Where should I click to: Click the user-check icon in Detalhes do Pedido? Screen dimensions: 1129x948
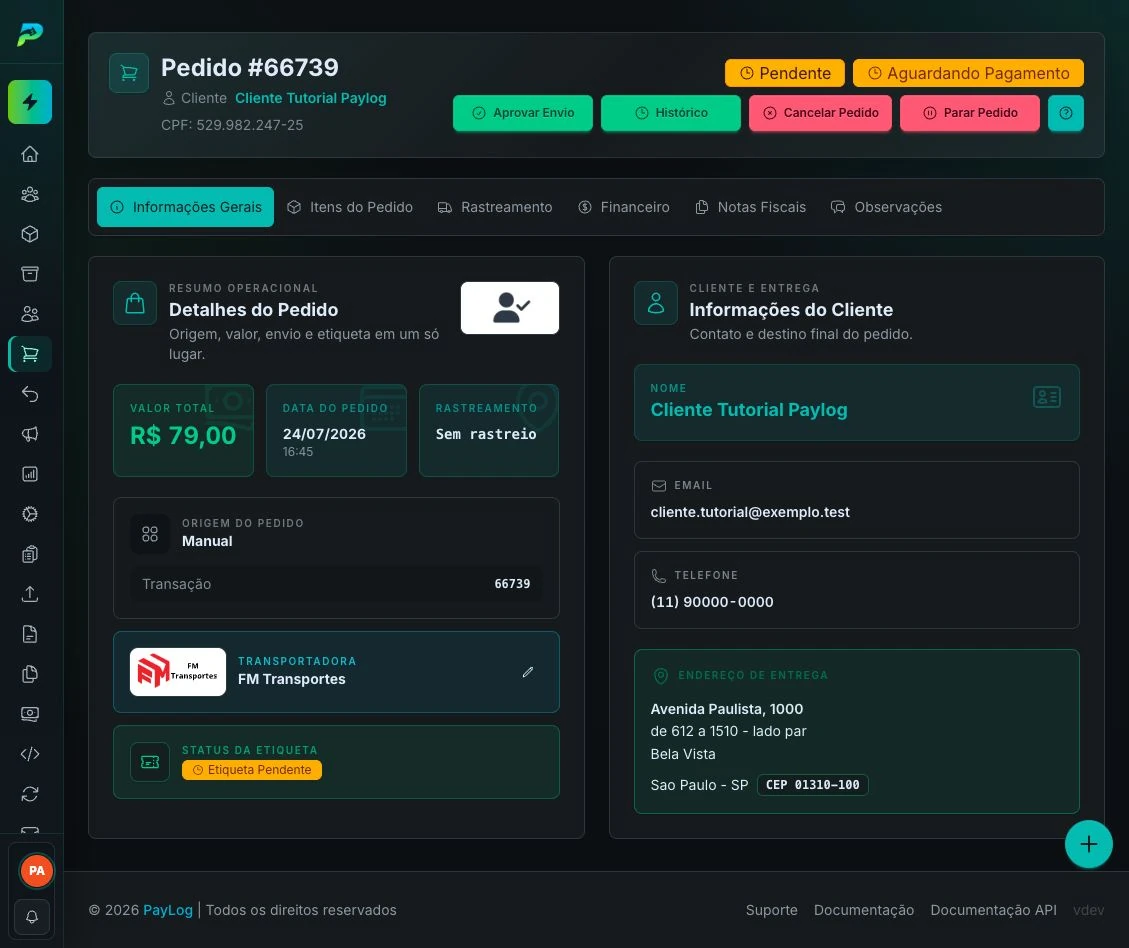click(x=510, y=308)
